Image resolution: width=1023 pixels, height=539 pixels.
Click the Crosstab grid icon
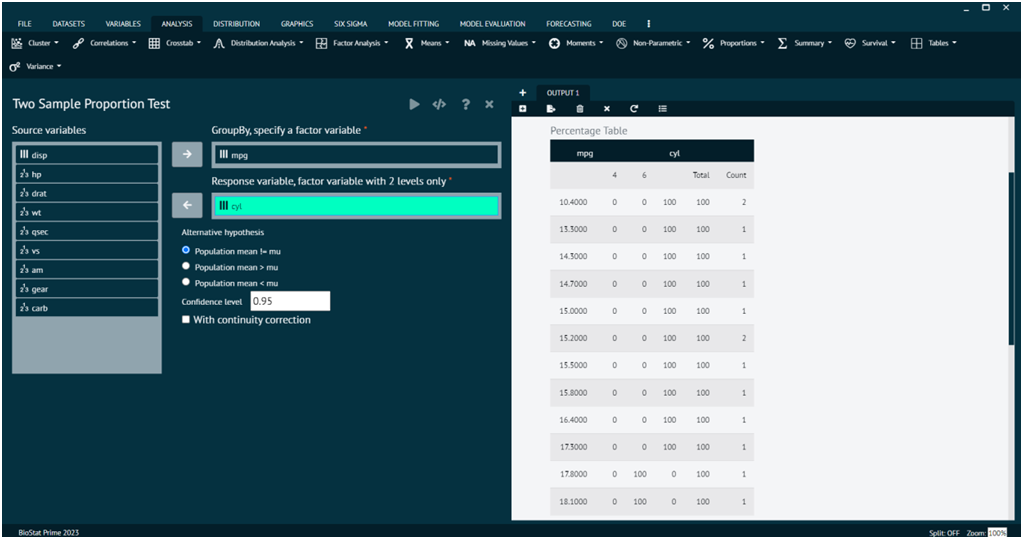point(154,43)
